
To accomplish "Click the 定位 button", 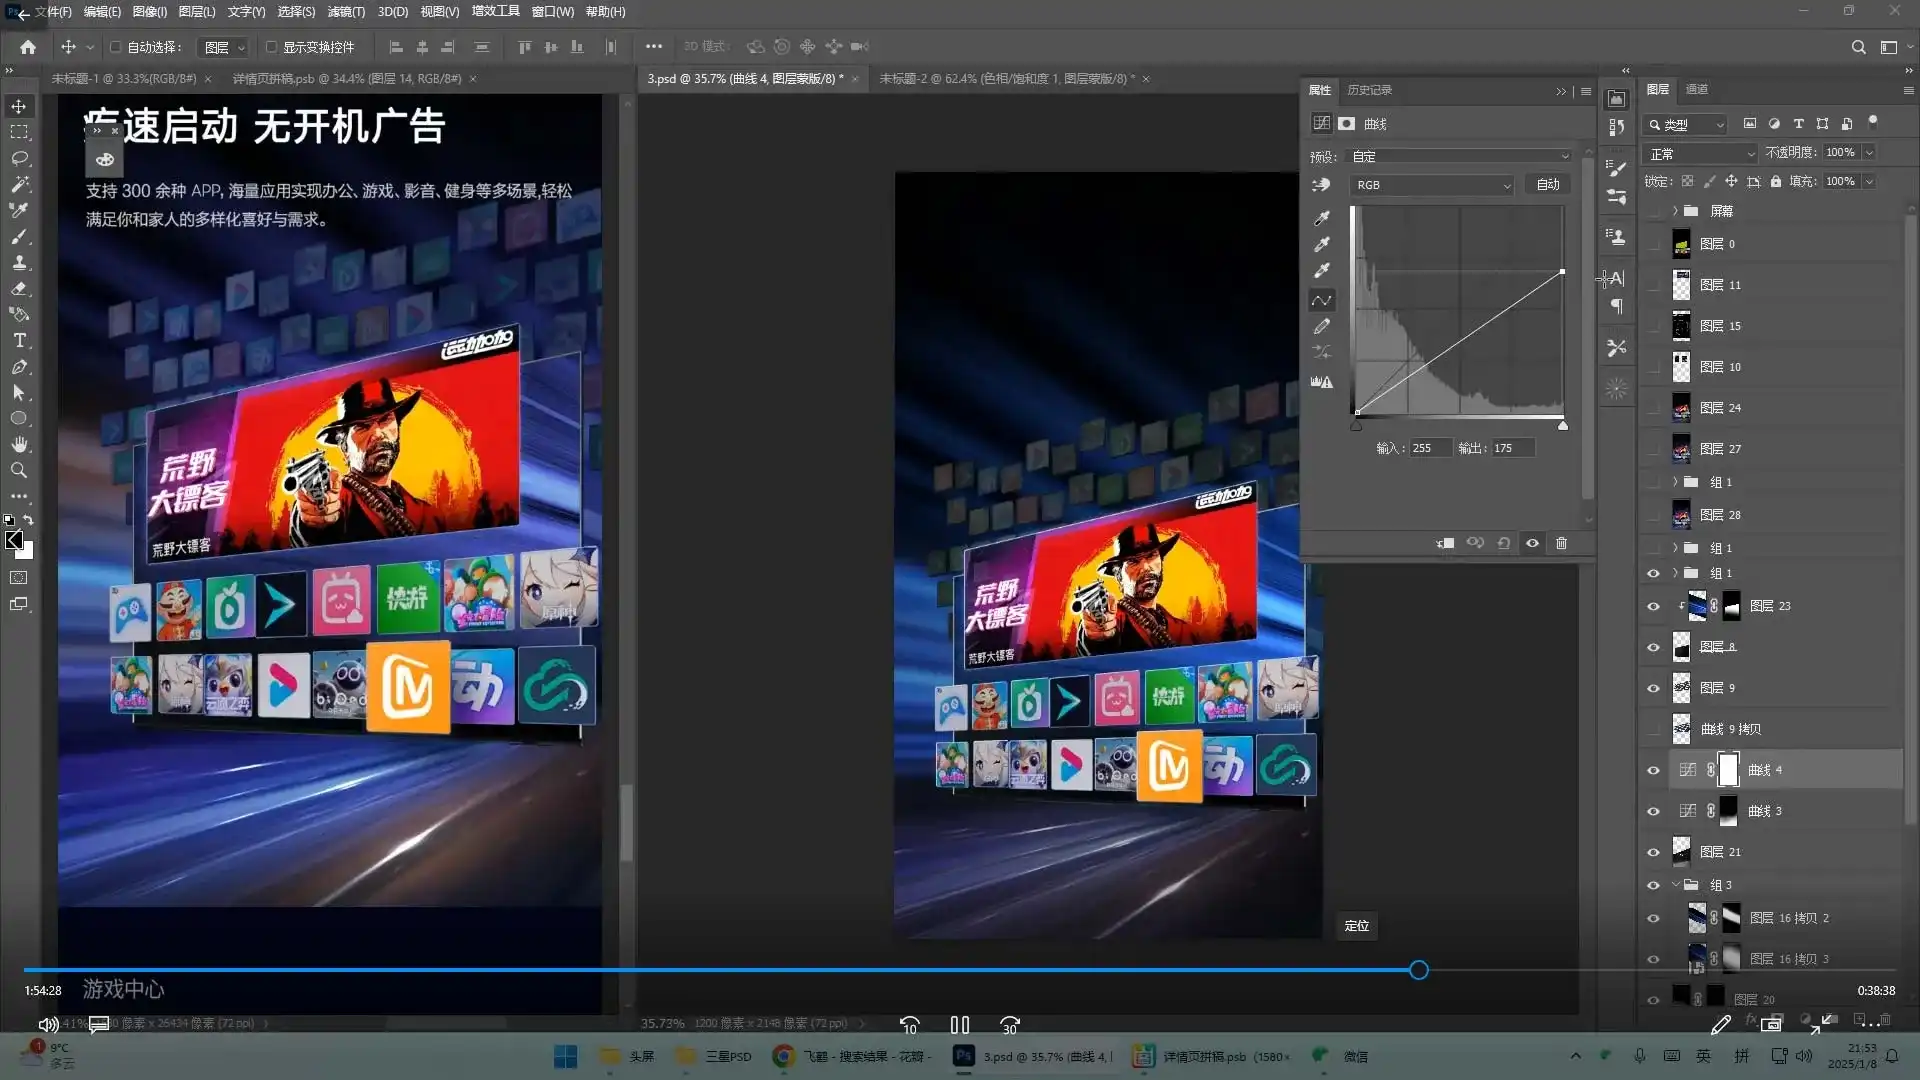I will 1356,926.
